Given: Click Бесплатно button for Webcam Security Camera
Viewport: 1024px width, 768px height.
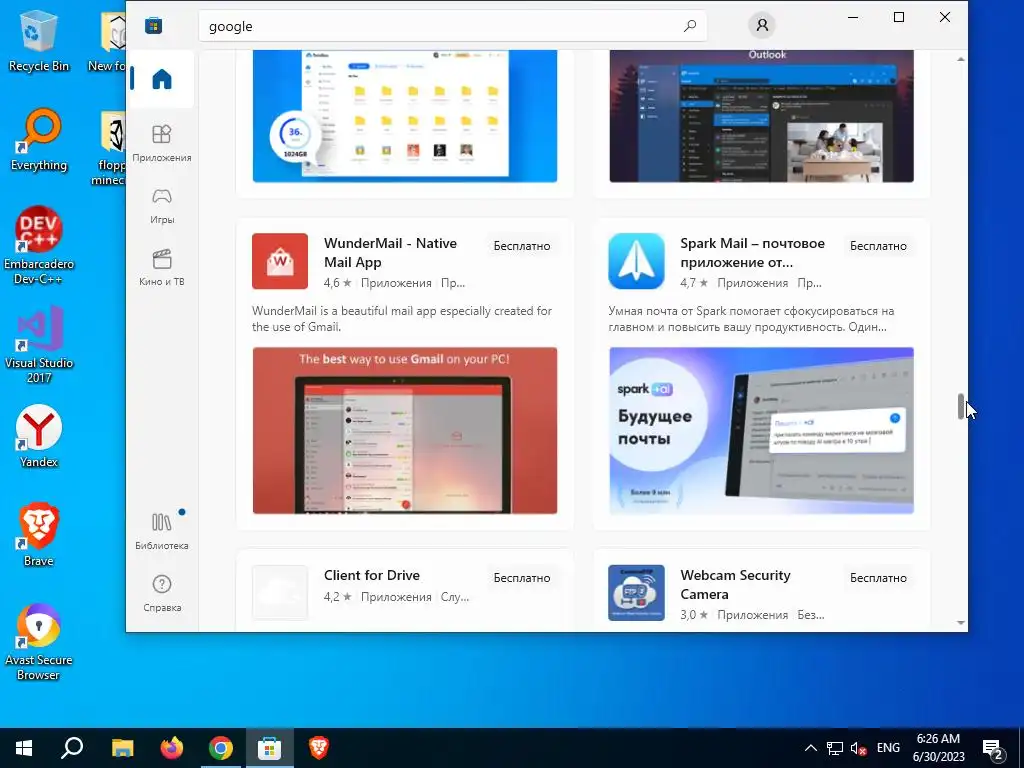Looking at the screenshot, I should pyautogui.click(x=878, y=577).
